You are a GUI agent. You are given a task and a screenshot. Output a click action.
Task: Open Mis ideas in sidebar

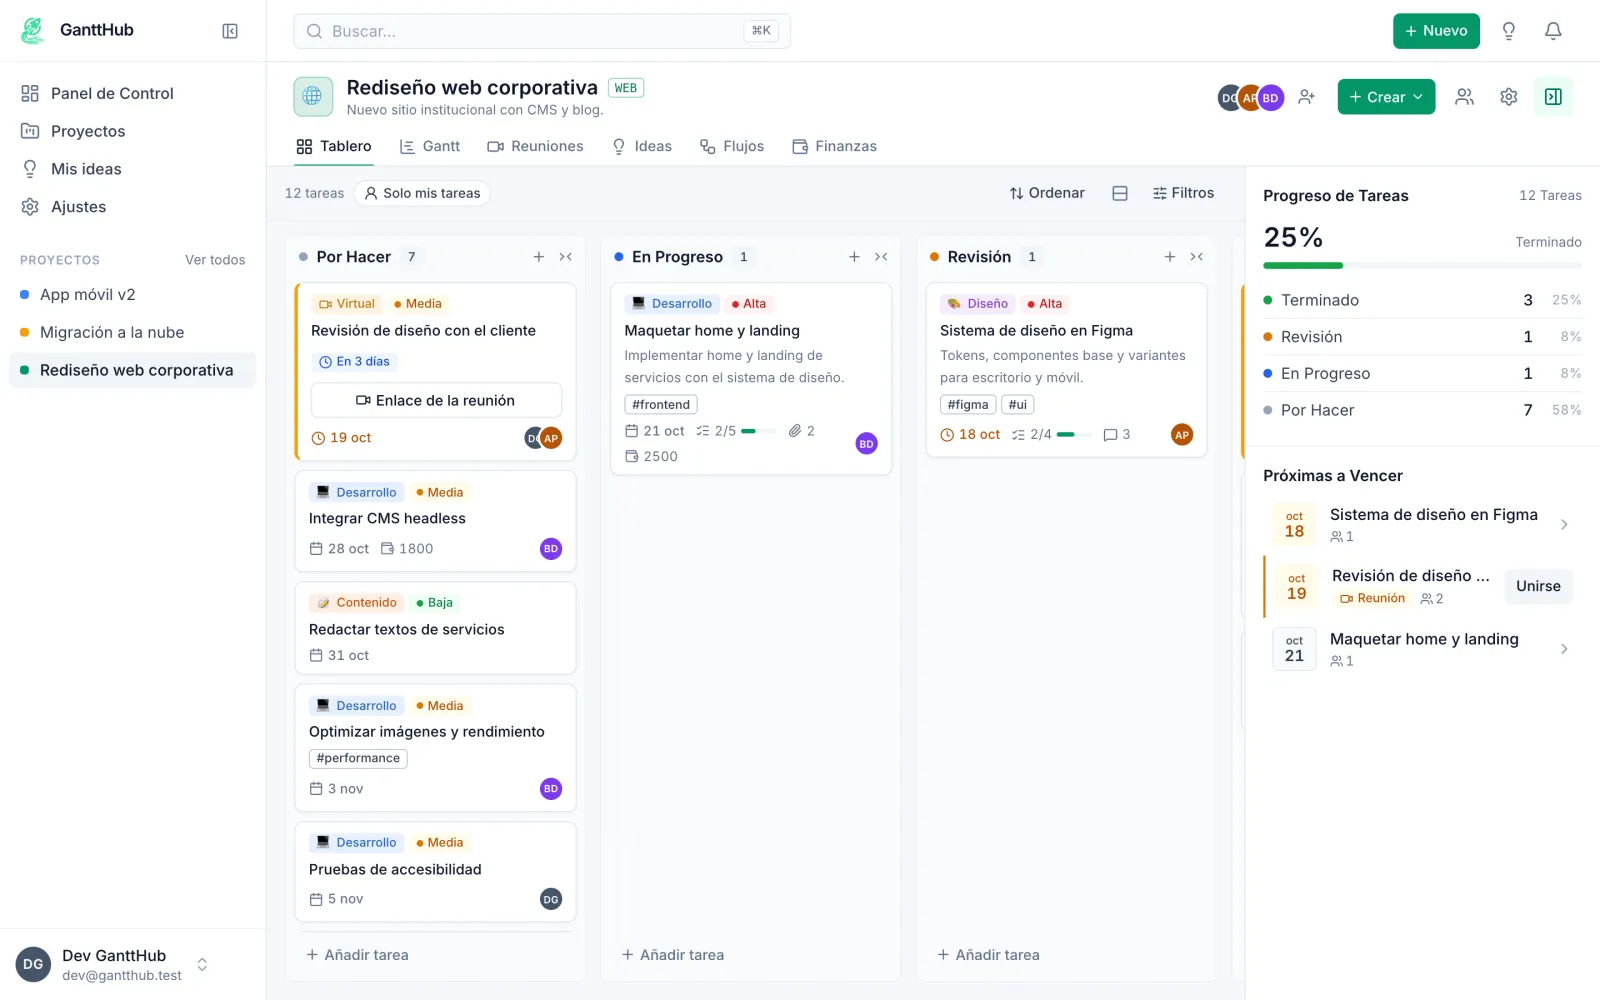(x=133, y=169)
